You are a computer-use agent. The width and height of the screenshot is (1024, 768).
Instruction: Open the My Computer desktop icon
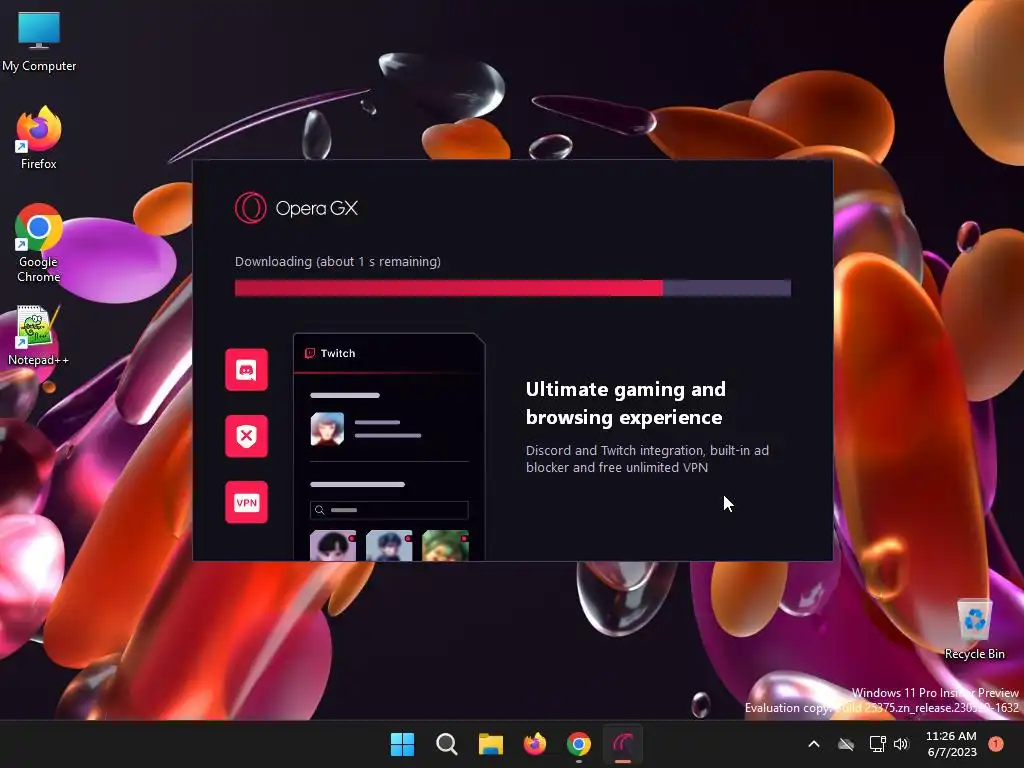[39, 40]
